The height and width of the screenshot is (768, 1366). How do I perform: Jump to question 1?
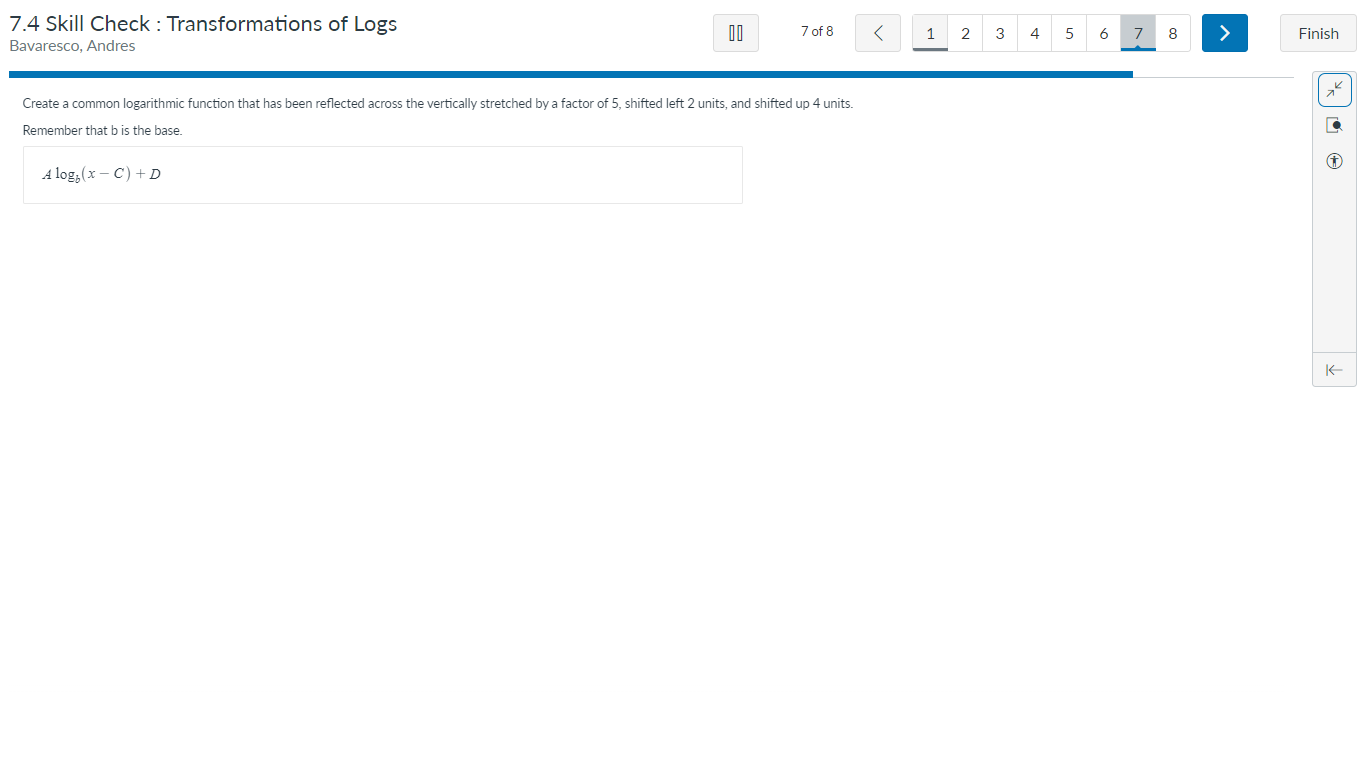tap(930, 33)
